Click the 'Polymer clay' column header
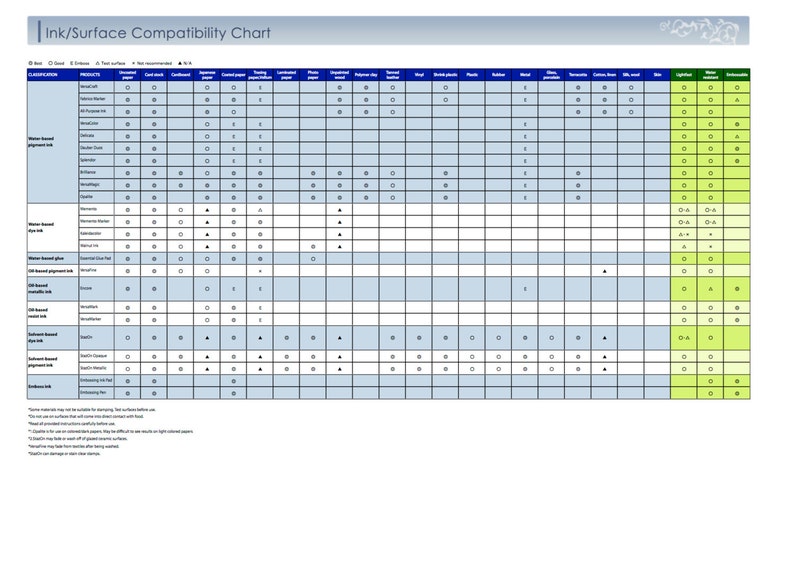Viewport: 794px width, 562px height. point(366,75)
